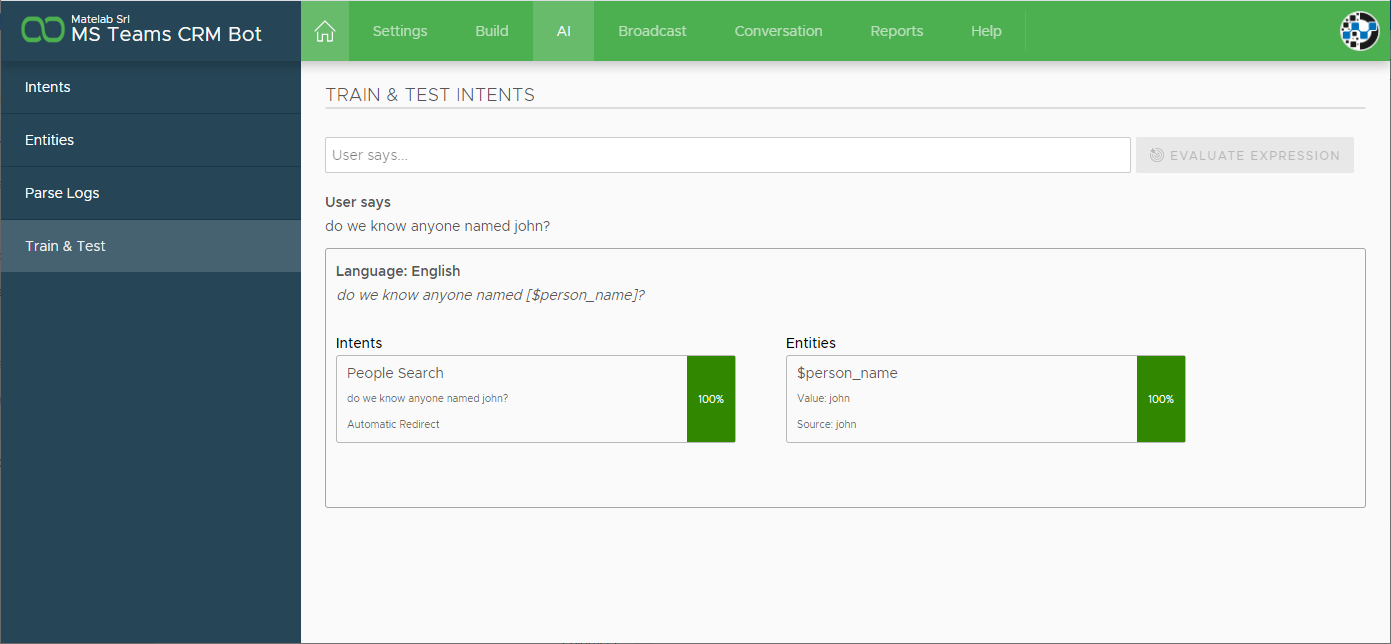The image size is (1391, 644).
Task: Open the user avatar in top corner
Action: click(1359, 31)
